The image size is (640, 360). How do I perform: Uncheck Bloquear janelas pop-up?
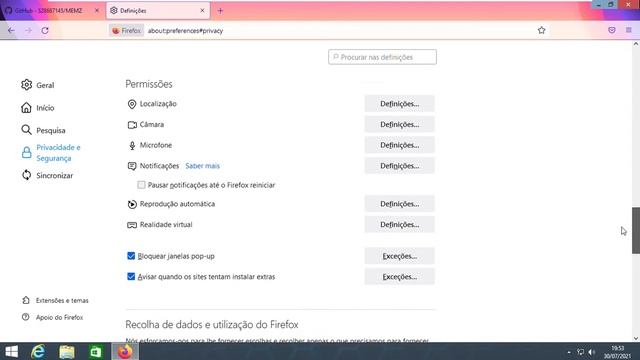pos(131,256)
